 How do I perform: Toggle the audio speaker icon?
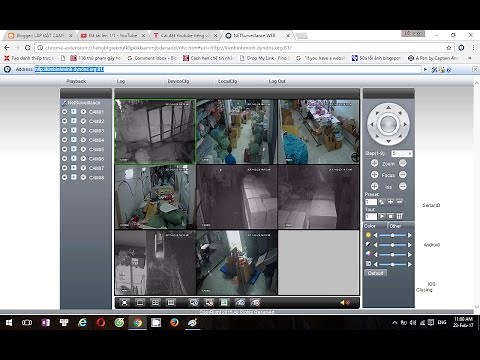click(x=345, y=303)
